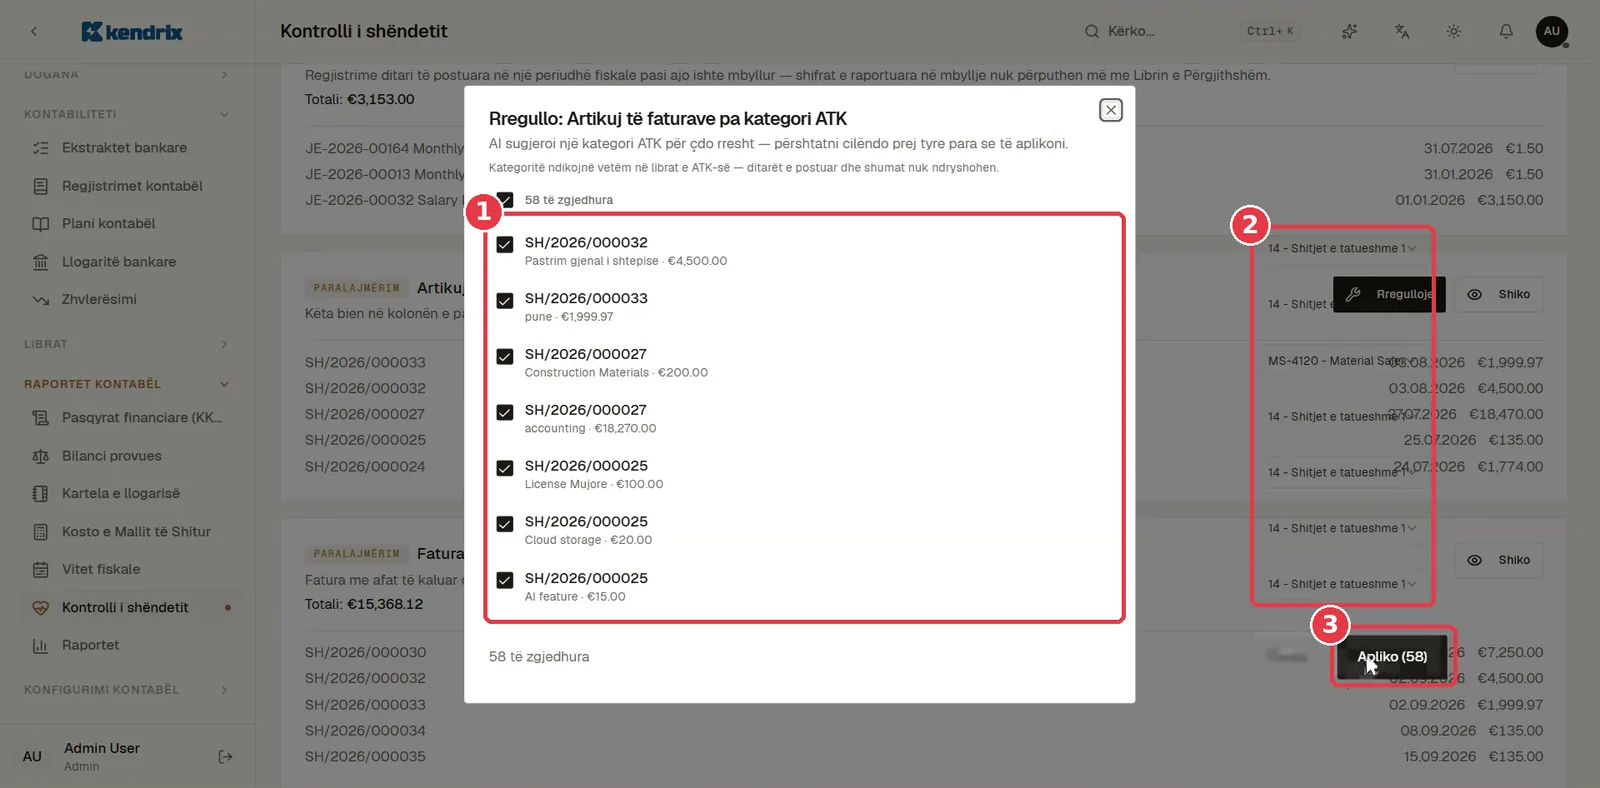Screen dimensions: 1600x788
Task: Click the Bilanci provues scale icon
Action: 41,456
